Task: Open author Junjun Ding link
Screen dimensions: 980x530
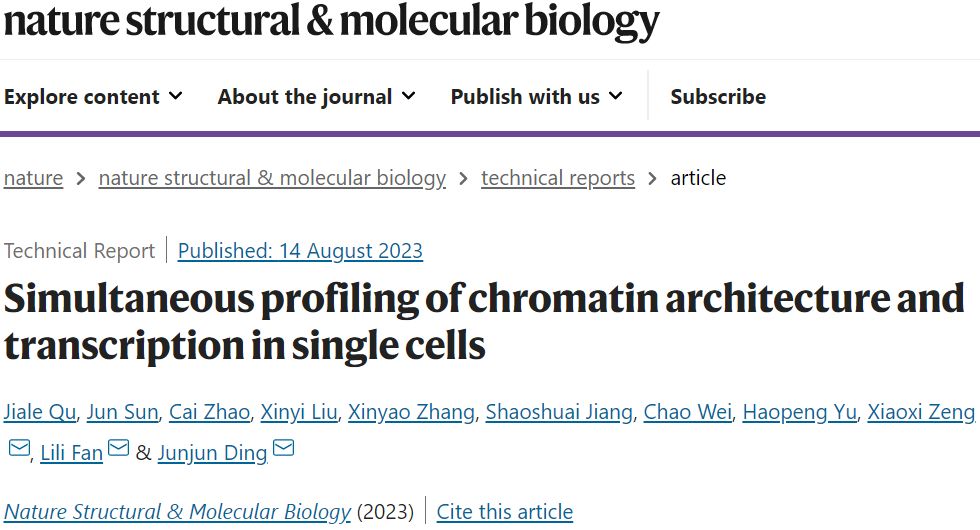Action: [212, 452]
